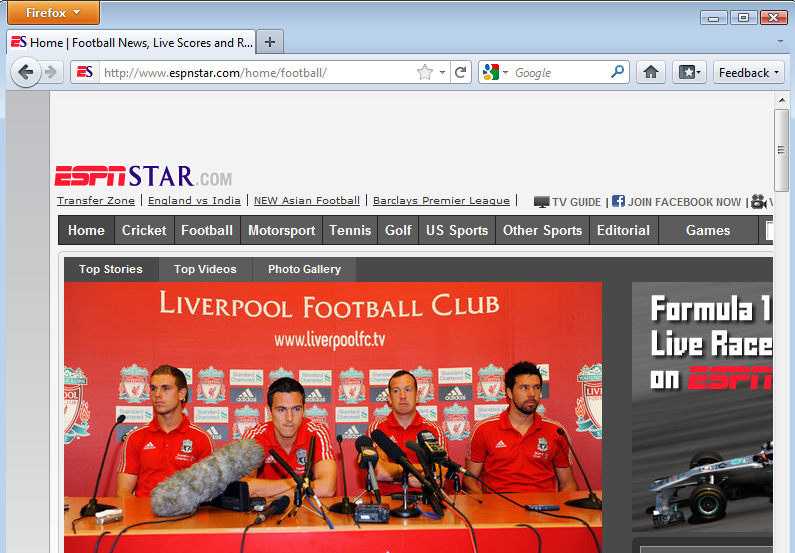Open the Liverpool press conference story image
The width and height of the screenshot is (795, 553).
click(333, 417)
